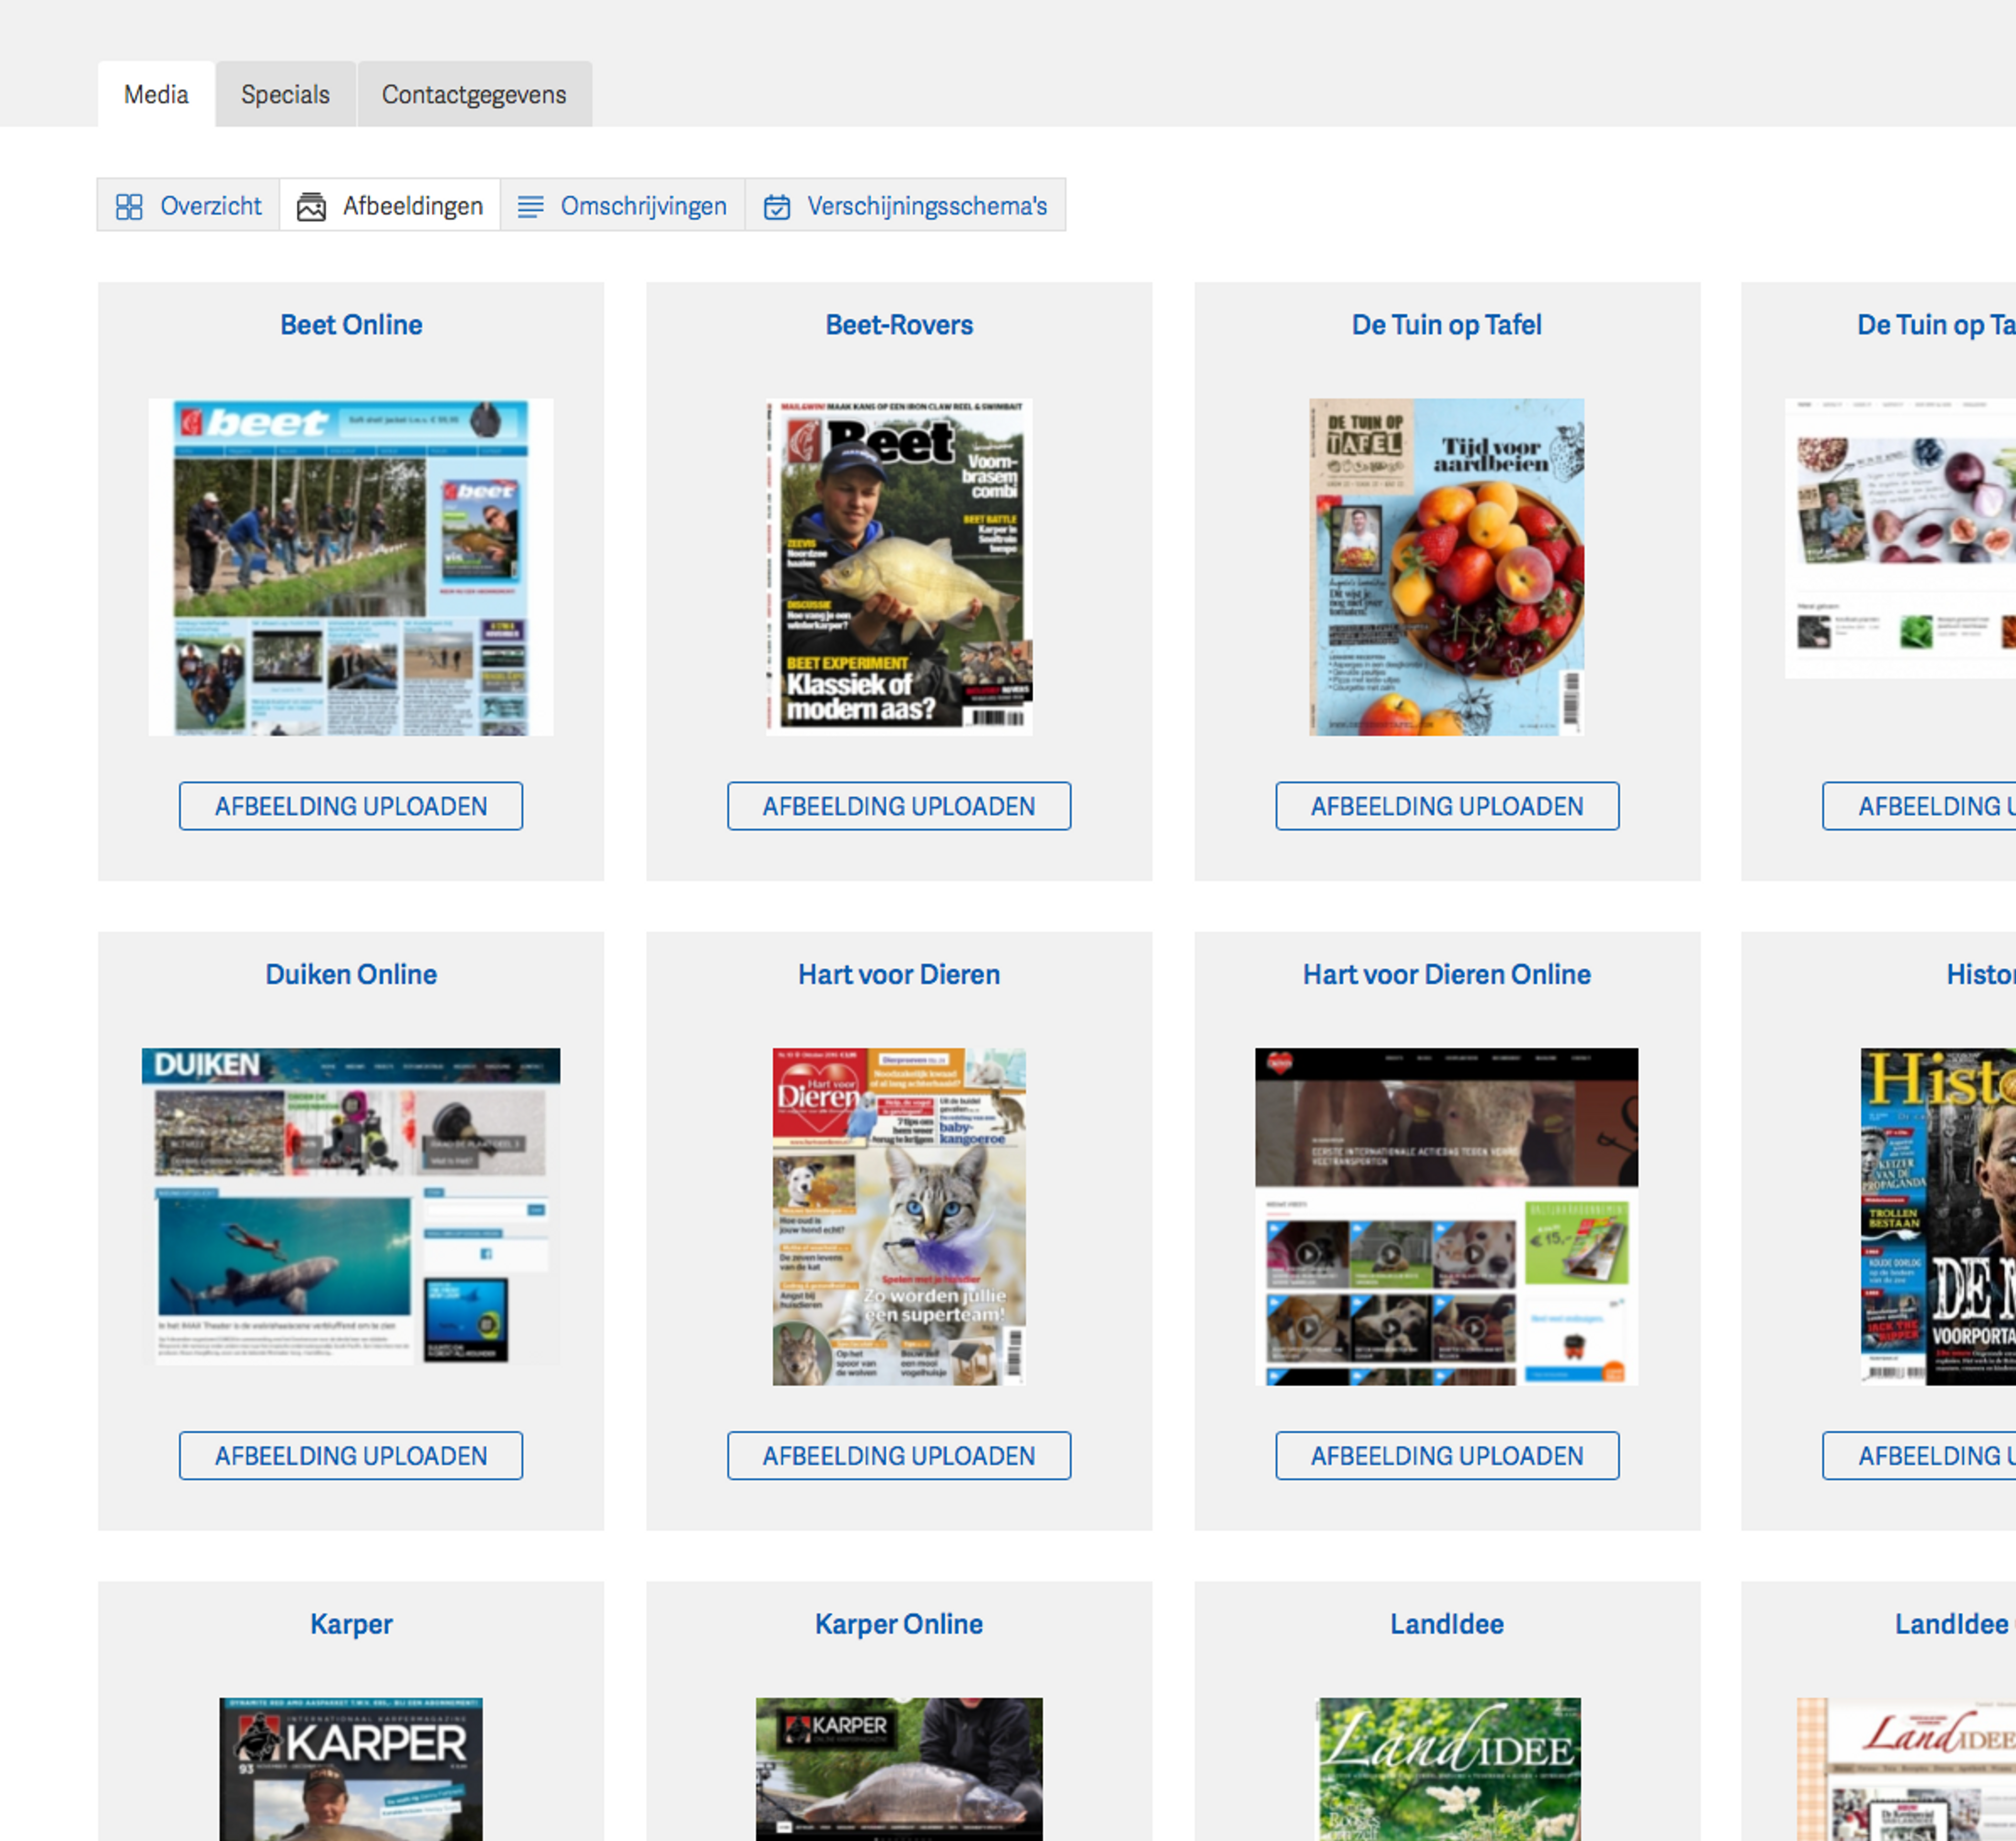Click the Duiken Online website thumbnail
Image resolution: width=2016 pixels, height=1841 pixels.
(x=351, y=1207)
